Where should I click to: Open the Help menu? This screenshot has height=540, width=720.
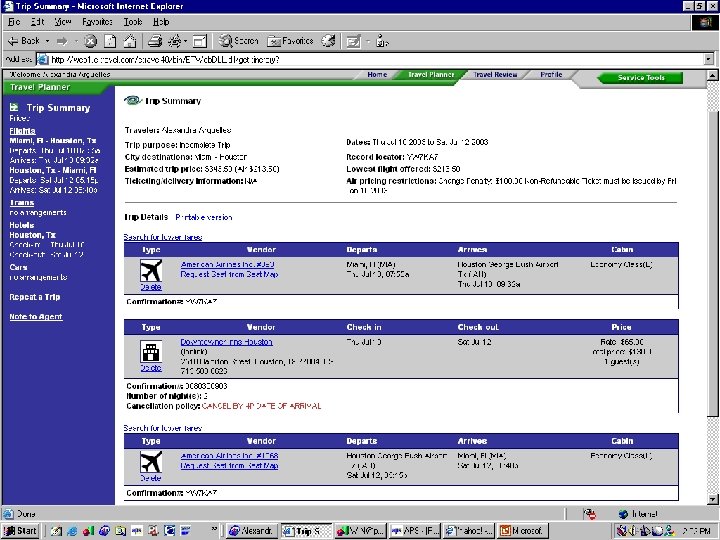[x=161, y=22]
